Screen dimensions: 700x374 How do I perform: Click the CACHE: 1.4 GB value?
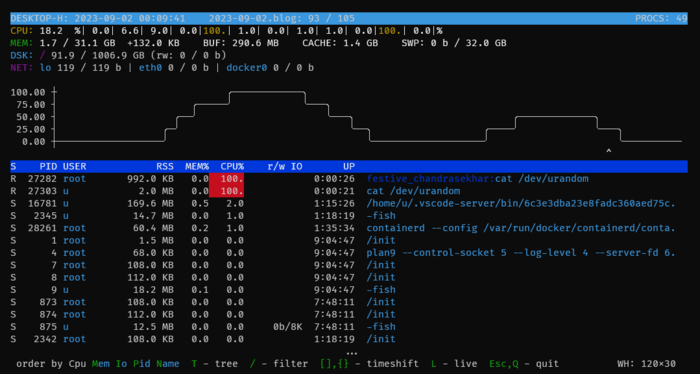[x=340, y=43]
